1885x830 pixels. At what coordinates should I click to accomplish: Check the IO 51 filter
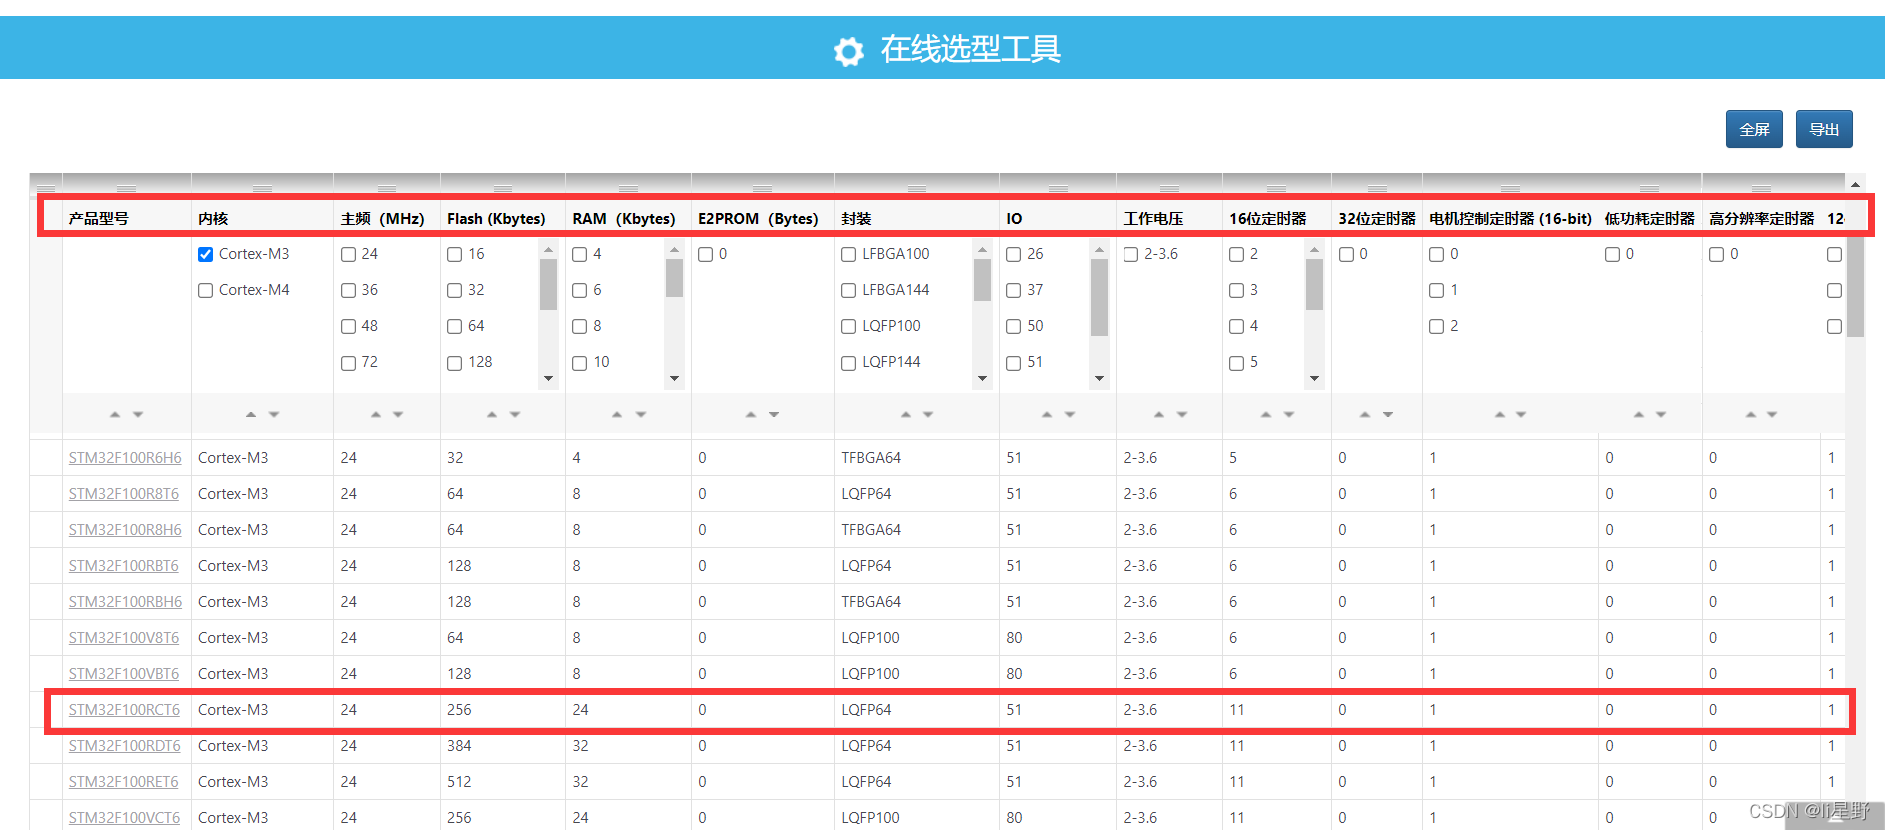[x=1013, y=363]
